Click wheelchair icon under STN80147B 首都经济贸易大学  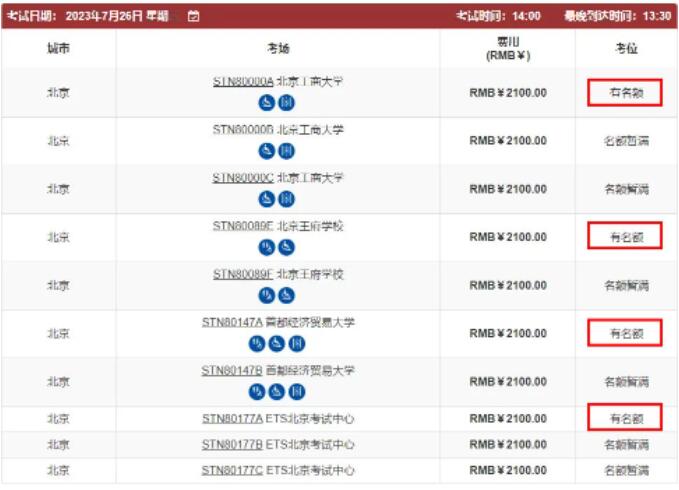[277, 392]
